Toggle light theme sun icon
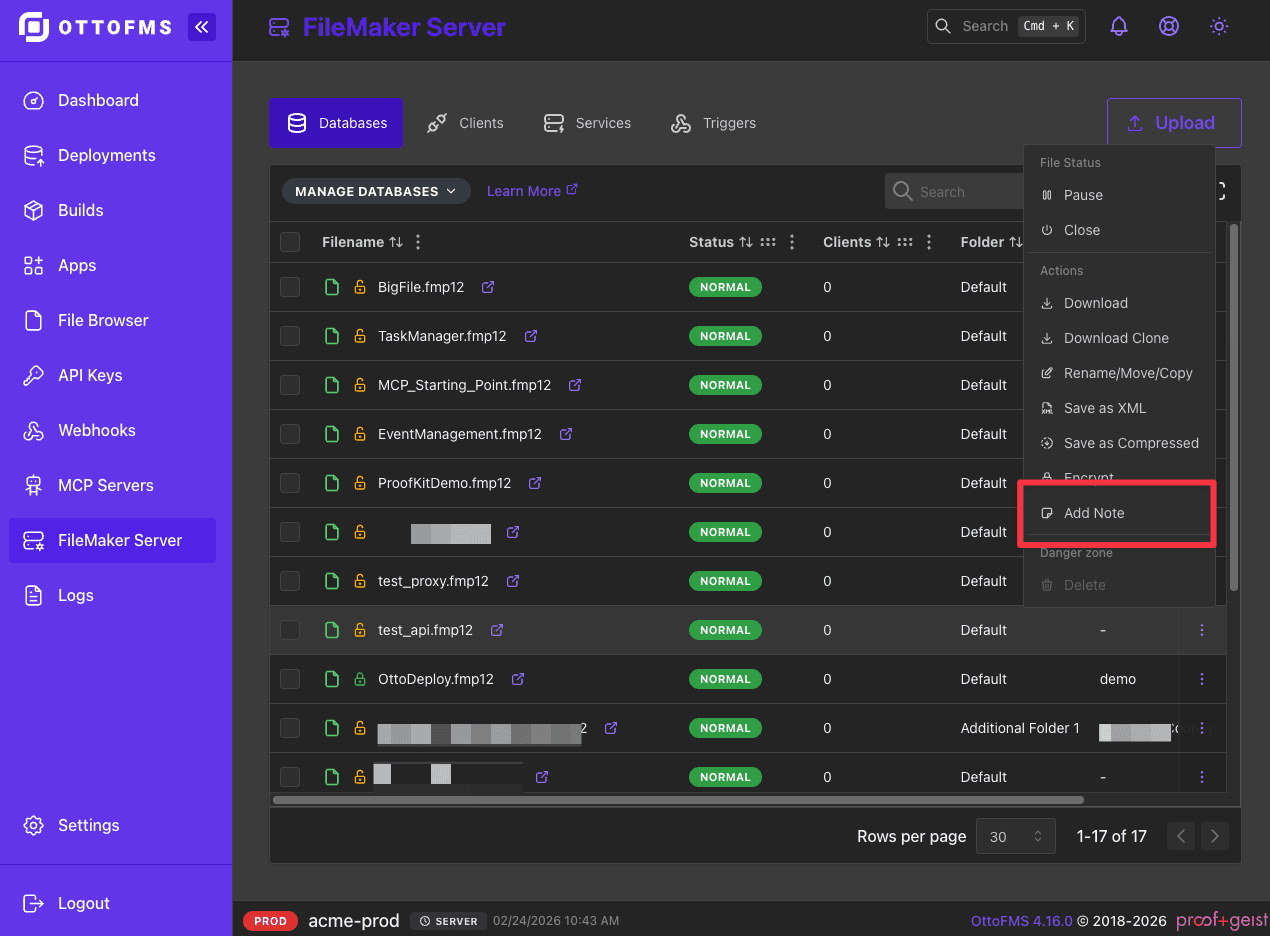 (x=1218, y=27)
